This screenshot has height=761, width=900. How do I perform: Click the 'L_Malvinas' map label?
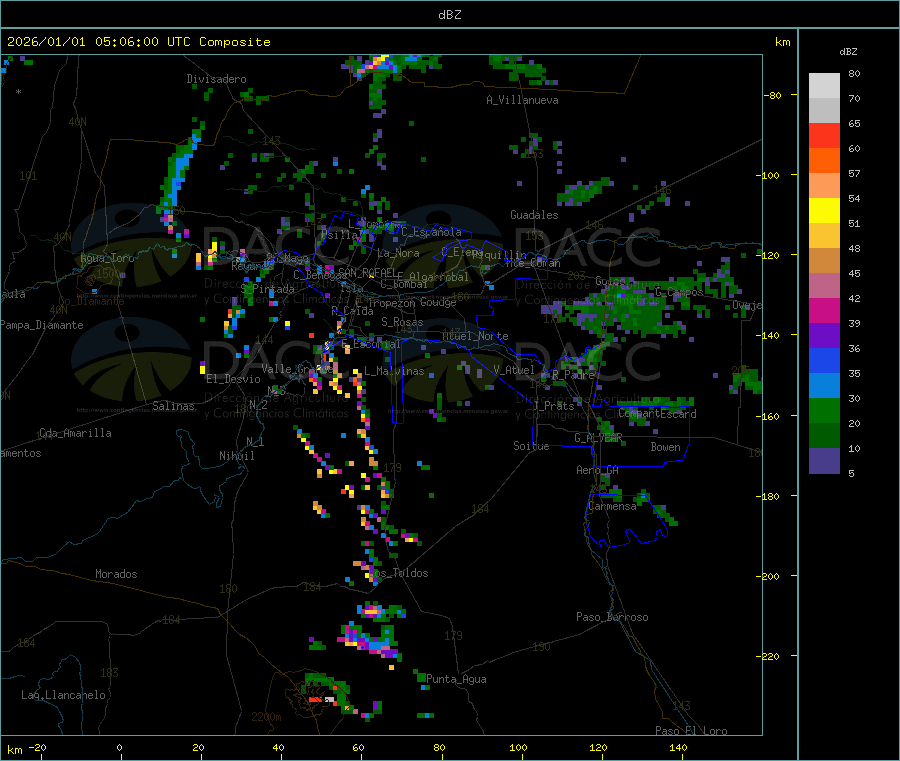pos(394,371)
